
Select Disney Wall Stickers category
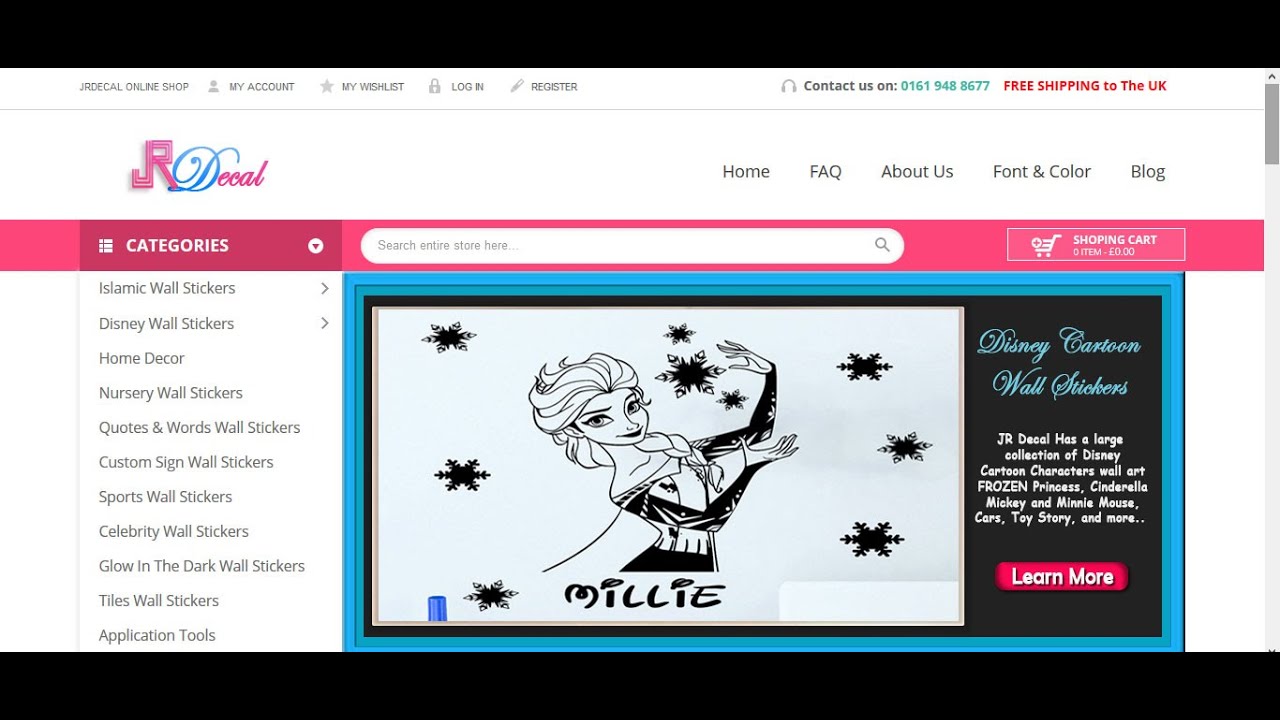click(166, 323)
